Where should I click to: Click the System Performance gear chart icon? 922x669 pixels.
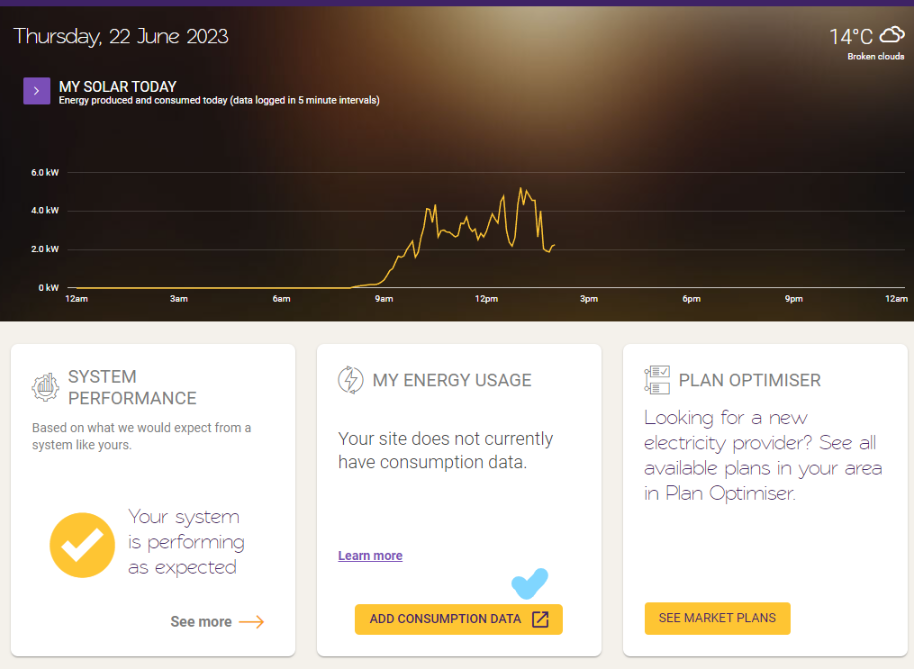point(46,387)
